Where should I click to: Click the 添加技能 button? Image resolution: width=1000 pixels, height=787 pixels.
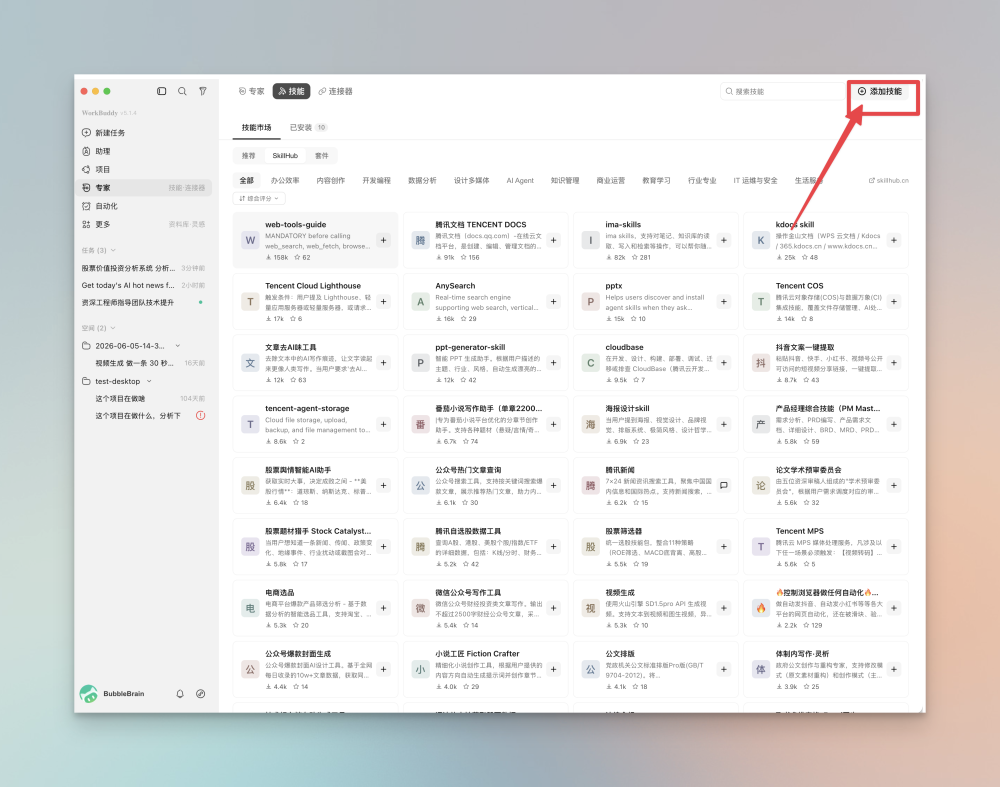880,91
